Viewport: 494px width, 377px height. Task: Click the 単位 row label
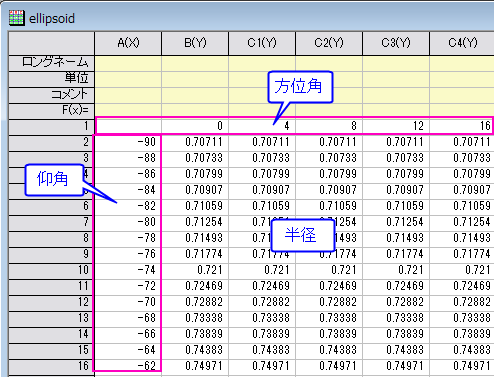coord(51,79)
